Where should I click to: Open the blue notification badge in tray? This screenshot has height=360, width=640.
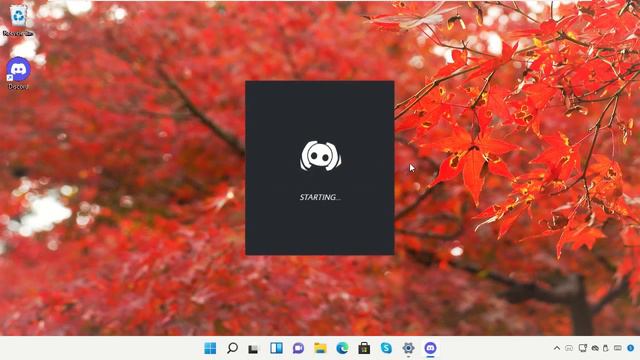(631, 348)
